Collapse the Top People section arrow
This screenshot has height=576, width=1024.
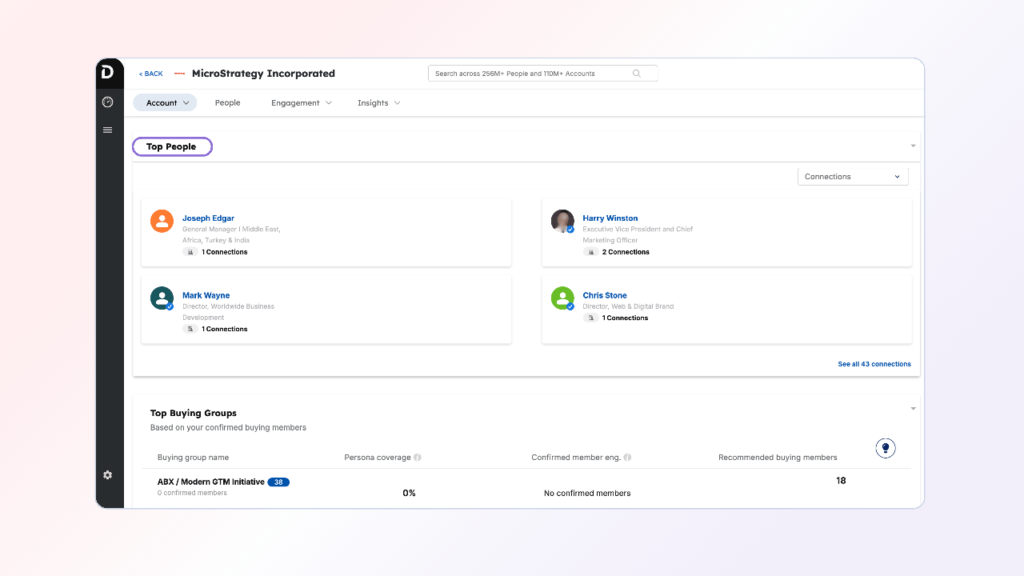(x=913, y=146)
